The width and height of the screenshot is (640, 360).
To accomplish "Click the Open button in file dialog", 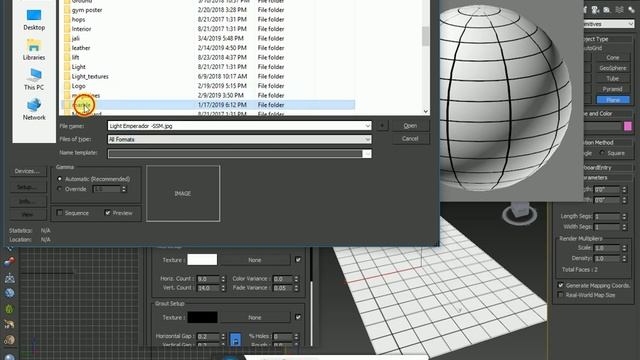I will (x=410, y=126).
